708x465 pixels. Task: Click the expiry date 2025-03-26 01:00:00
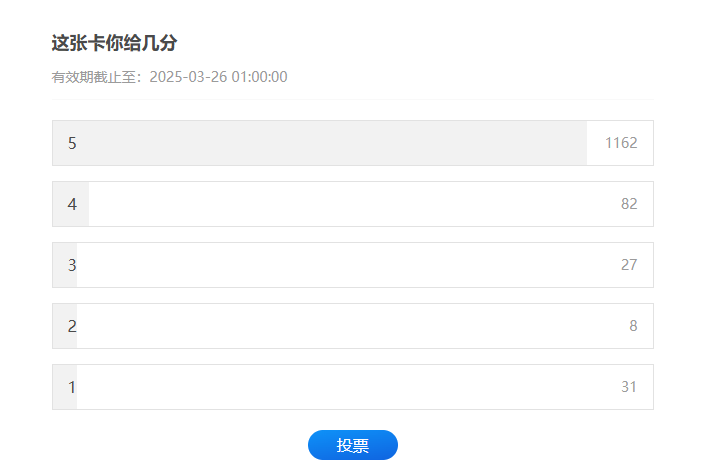tap(219, 77)
